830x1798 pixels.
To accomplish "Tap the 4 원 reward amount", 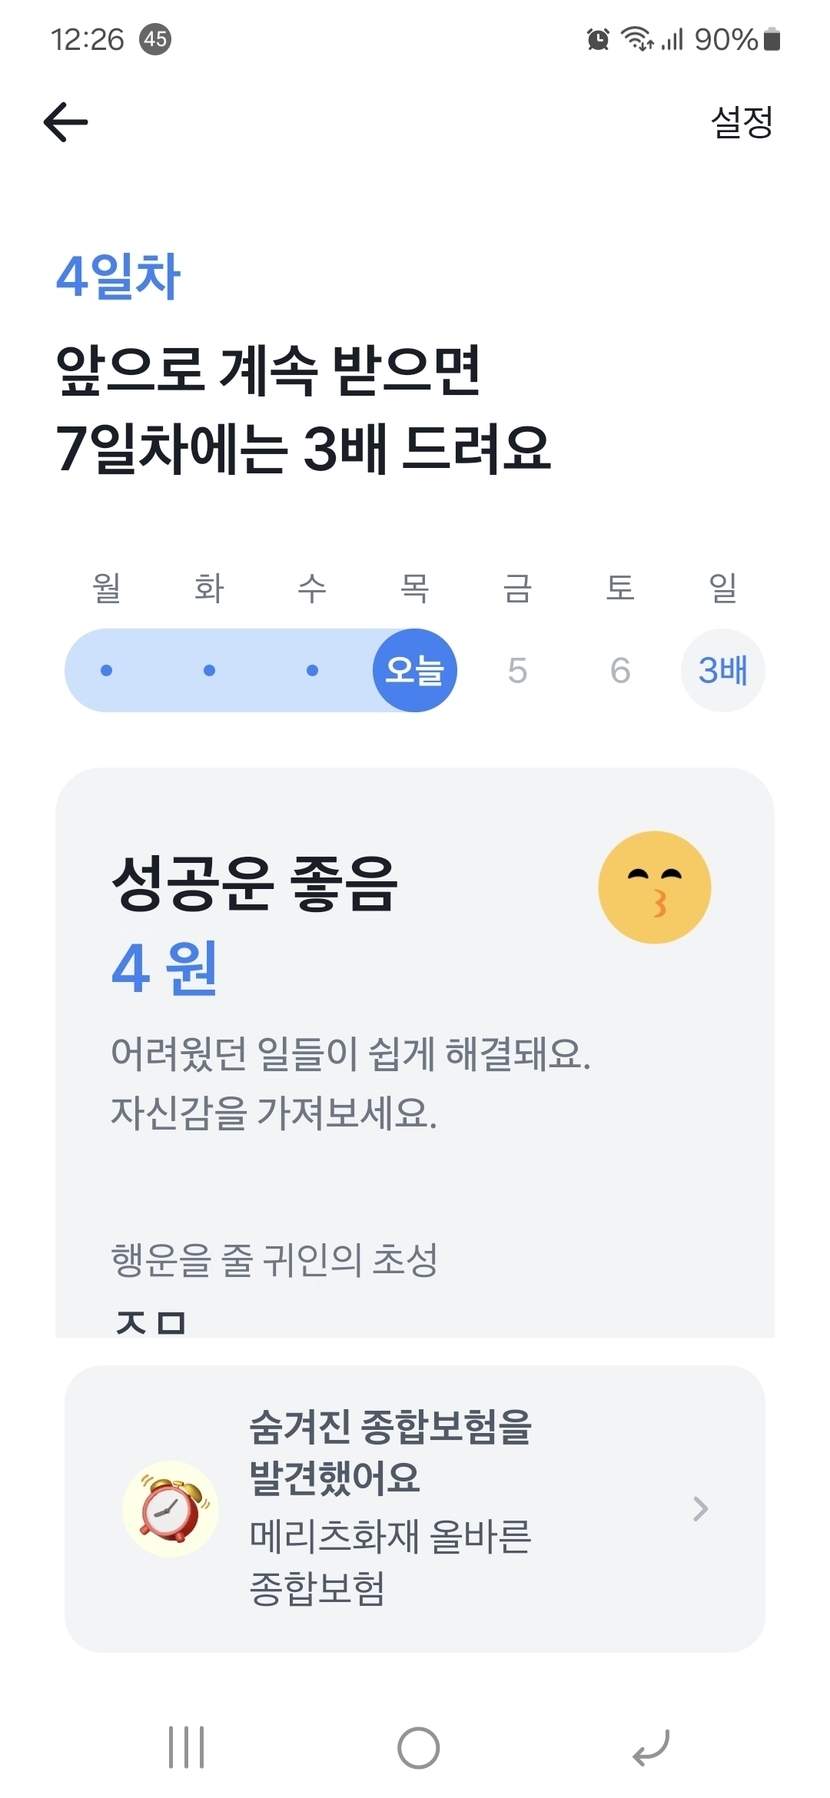I will tap(164, 968).
